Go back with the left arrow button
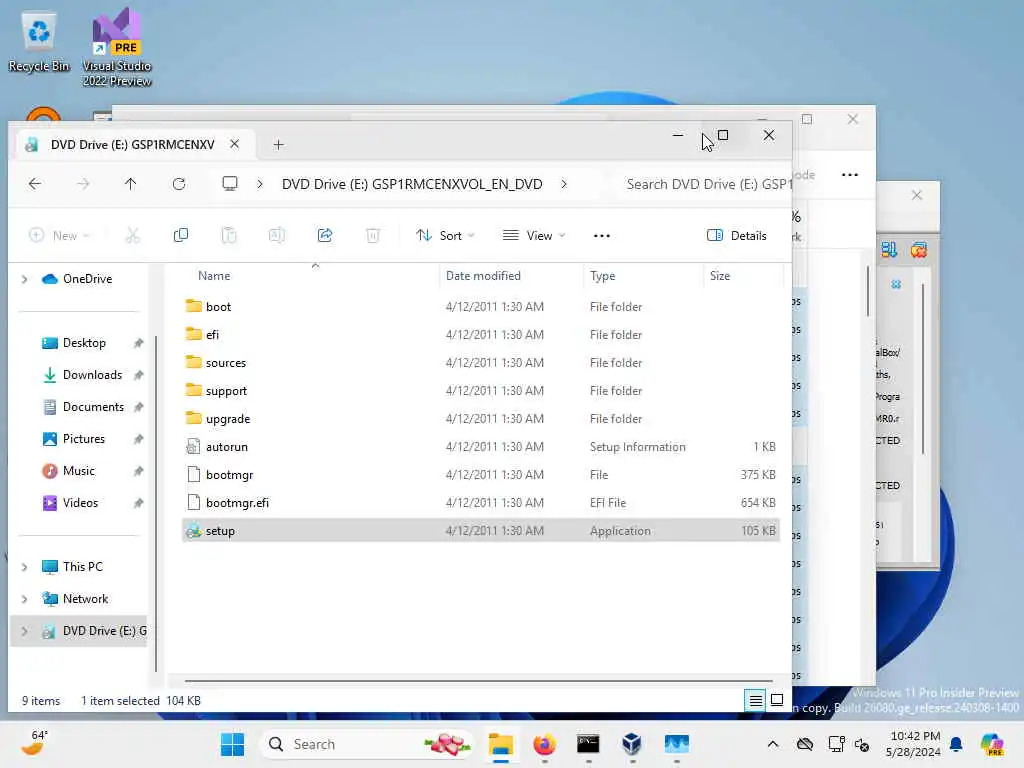Viewport: 1024px width, 768px height. click(35, 184)
